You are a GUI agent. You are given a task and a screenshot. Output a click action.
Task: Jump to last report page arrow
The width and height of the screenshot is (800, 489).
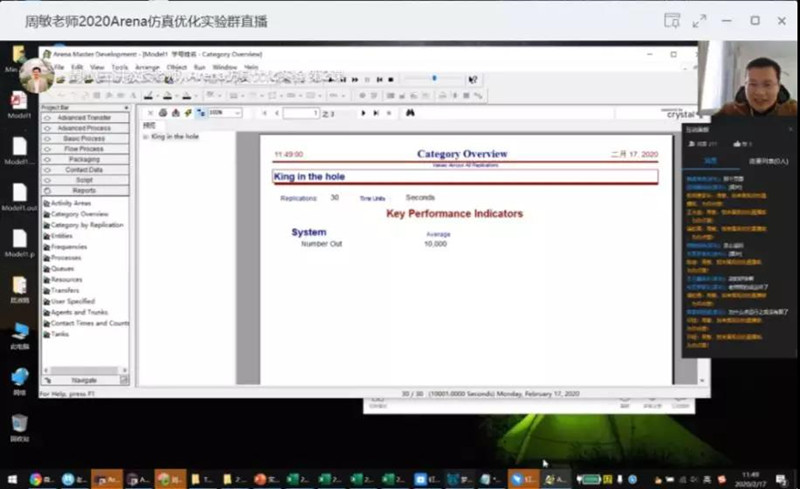[375, 113]
